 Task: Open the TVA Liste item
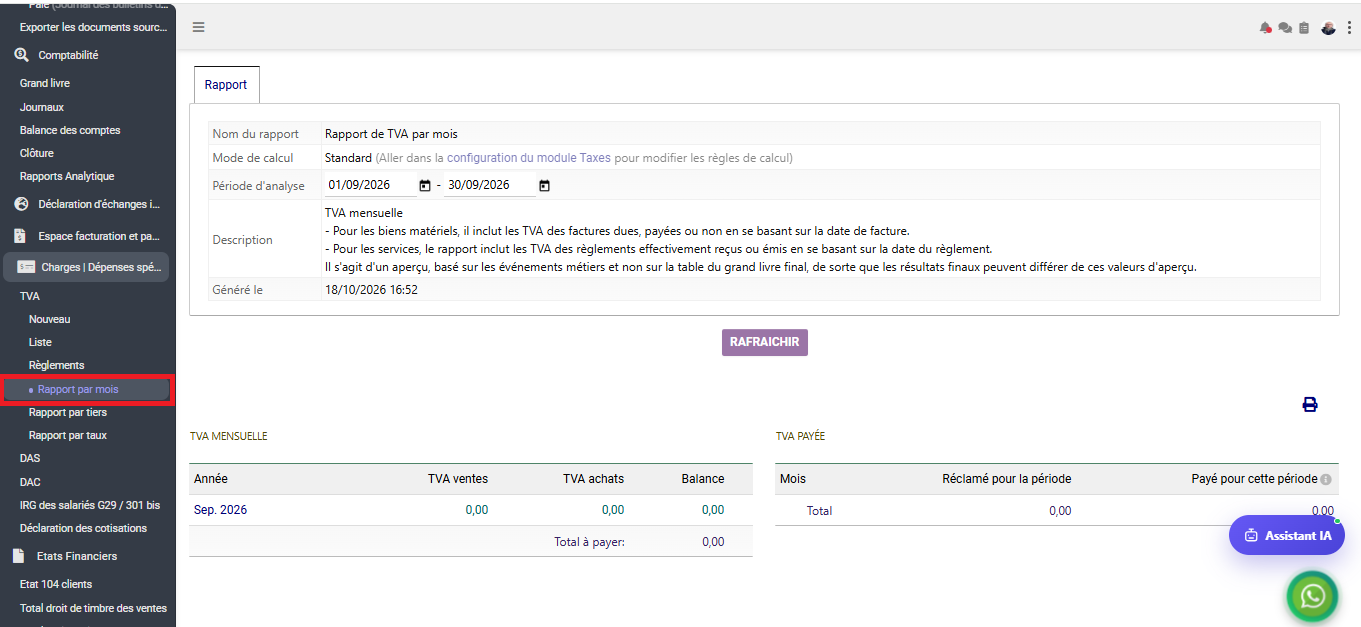click(40, 342)
